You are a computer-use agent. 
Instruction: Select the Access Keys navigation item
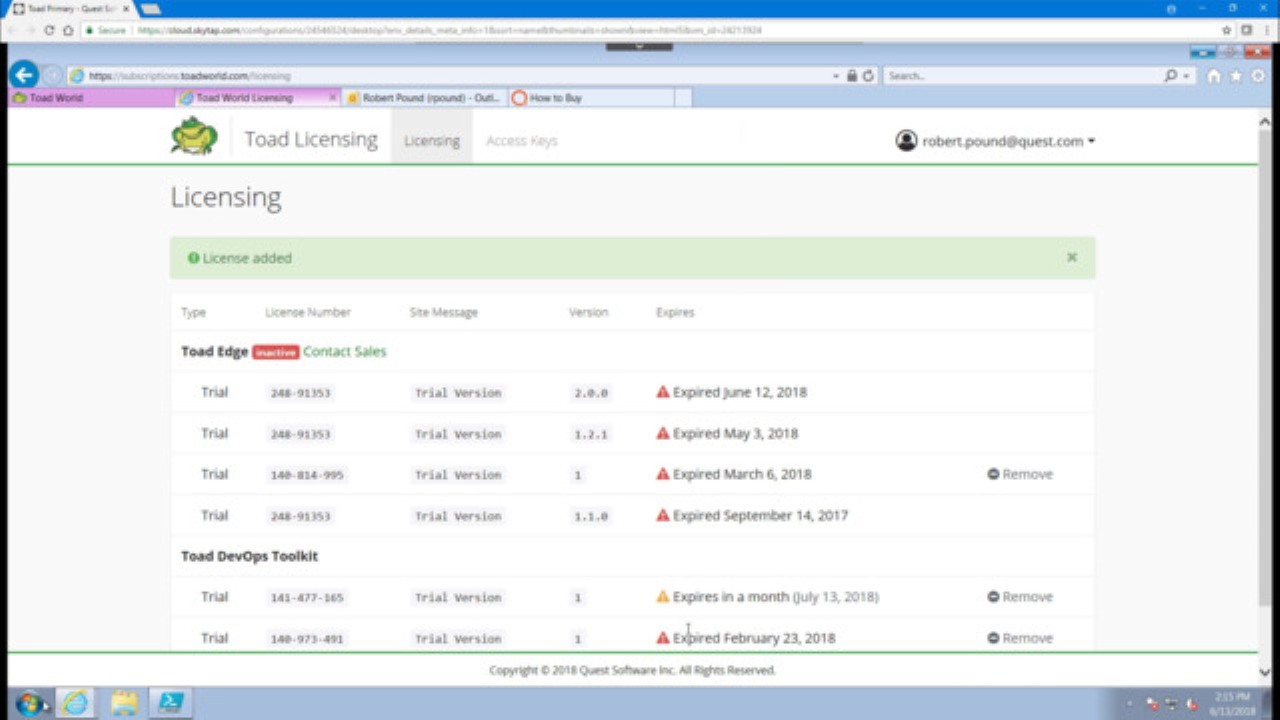click(x=521, y=140)
